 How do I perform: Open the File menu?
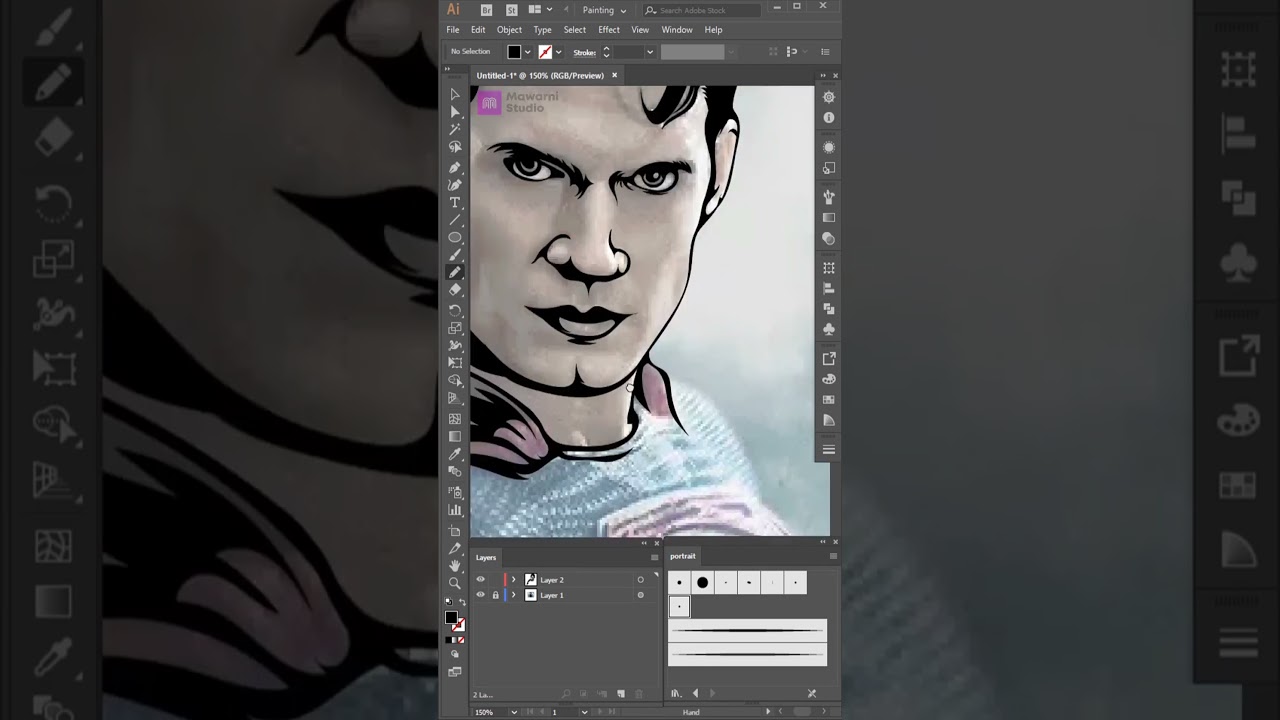pos(453,30)
